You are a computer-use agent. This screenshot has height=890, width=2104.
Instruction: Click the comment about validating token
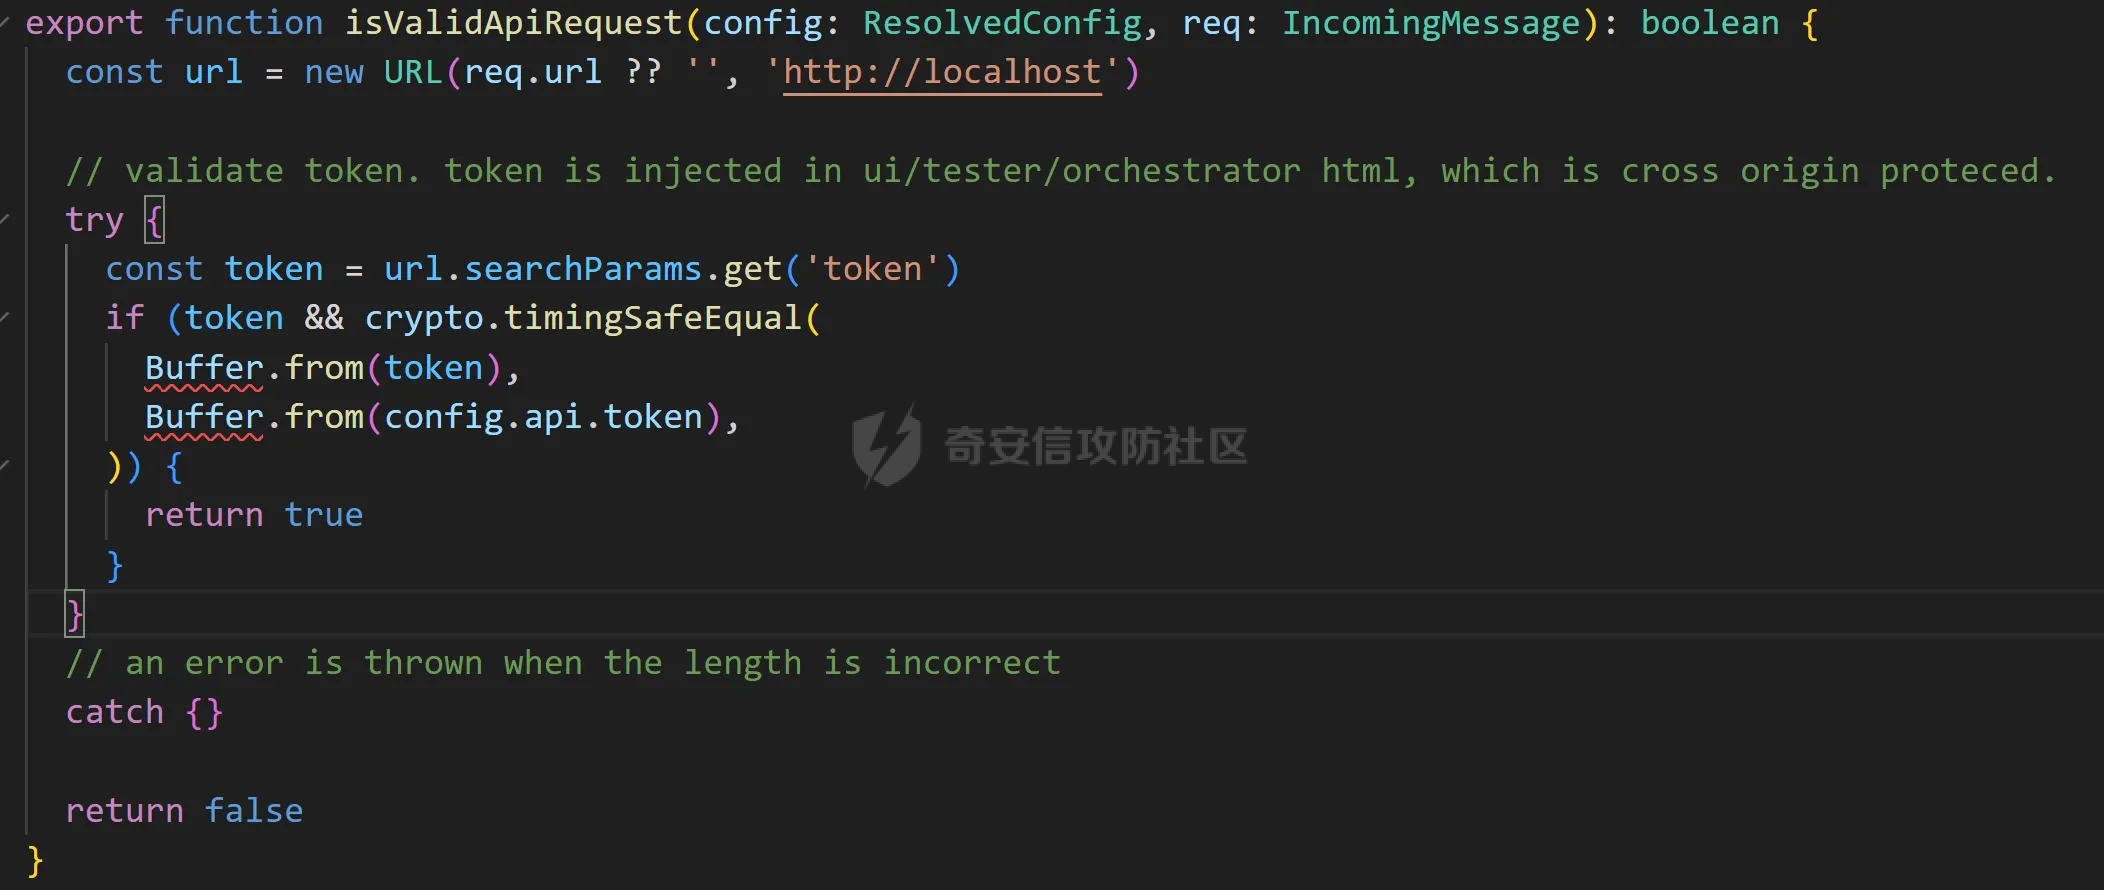1060,171
